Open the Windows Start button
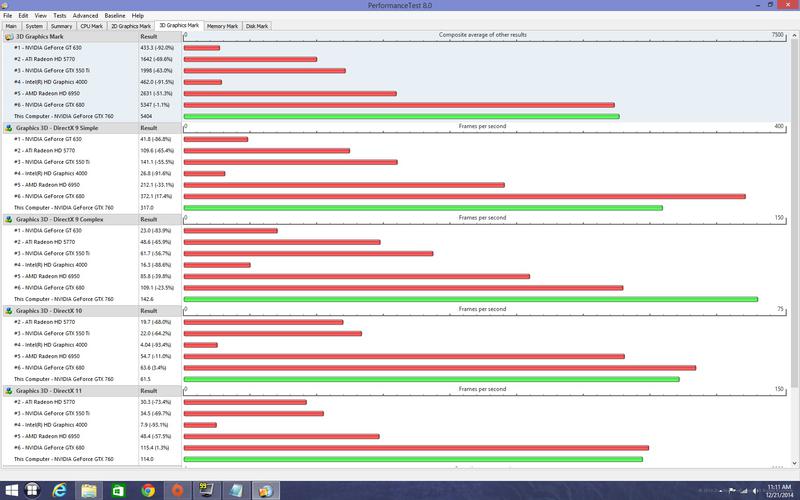 point(11,491)
